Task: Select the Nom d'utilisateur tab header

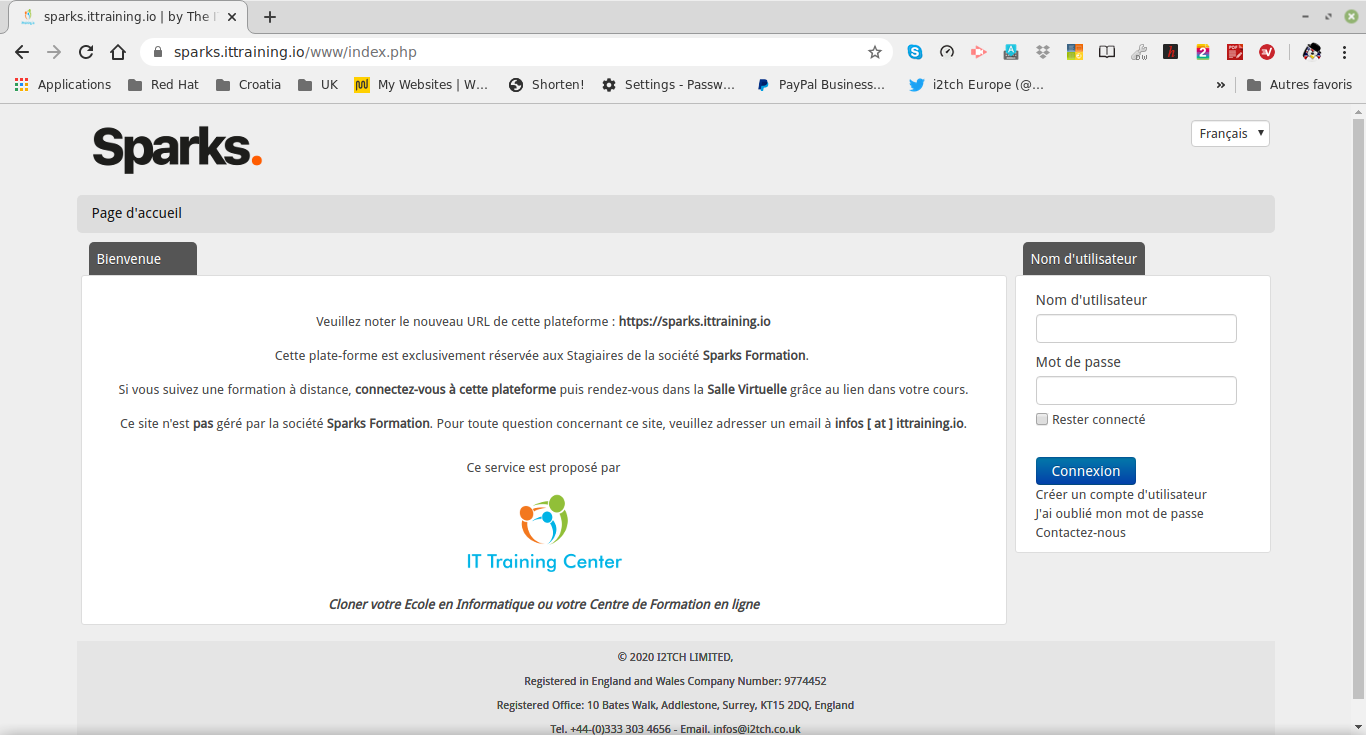Action: pos(1084,259)
